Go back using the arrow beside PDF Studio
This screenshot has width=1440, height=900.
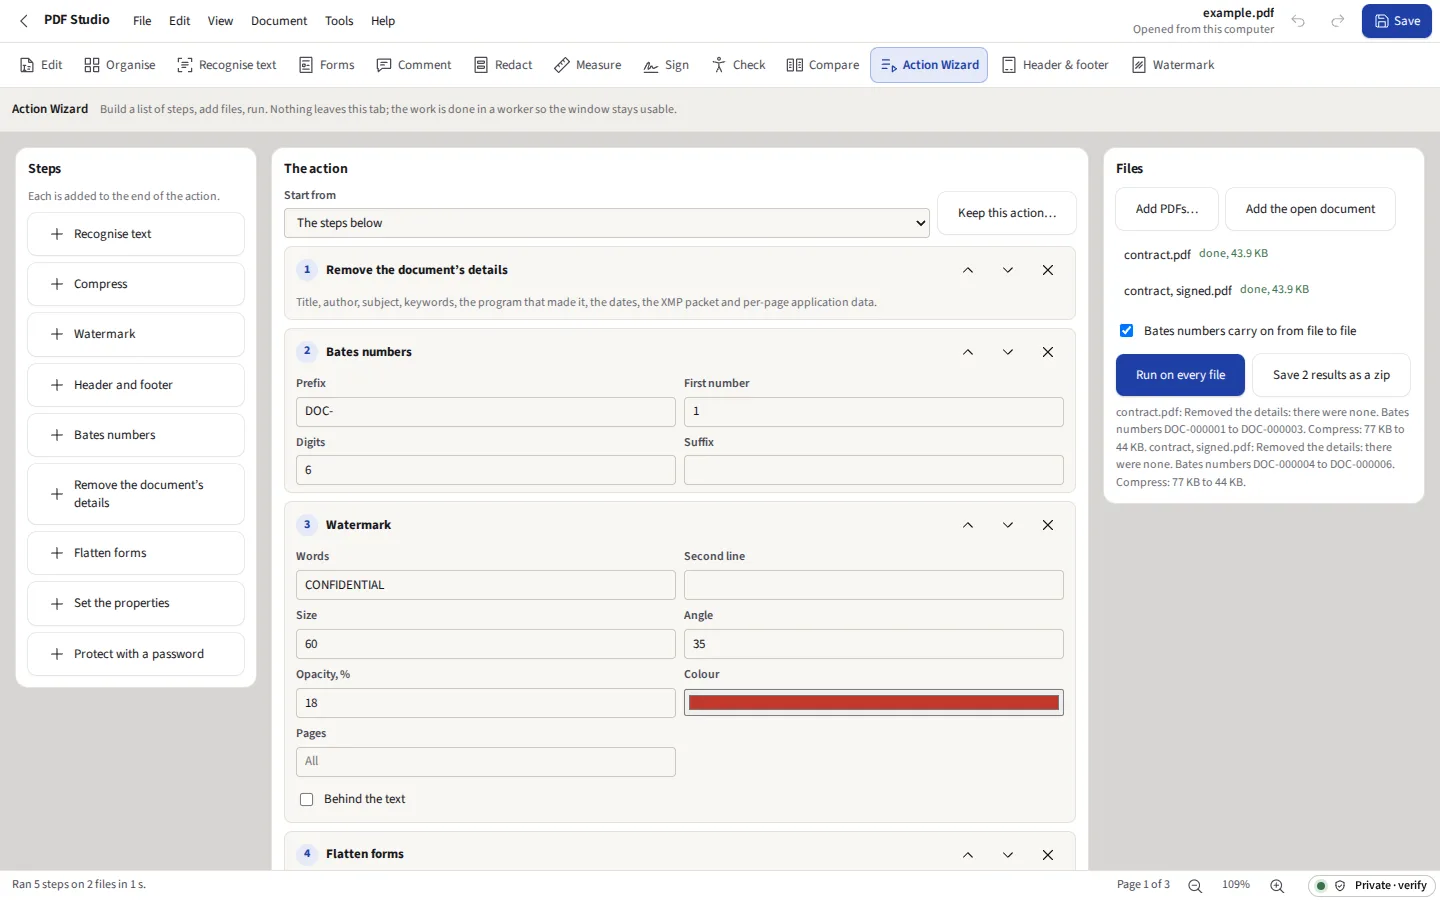pyautogui.click(x=24, y=21)
